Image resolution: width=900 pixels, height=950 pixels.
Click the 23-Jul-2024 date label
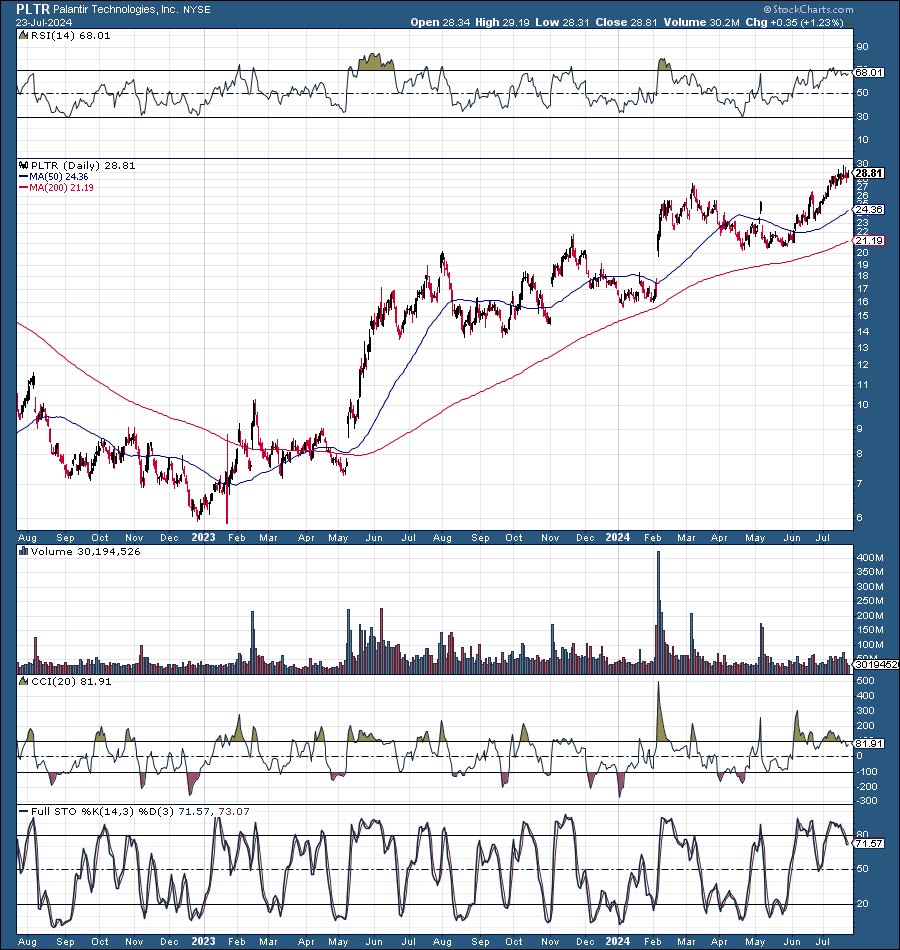[x=44, y=22]
